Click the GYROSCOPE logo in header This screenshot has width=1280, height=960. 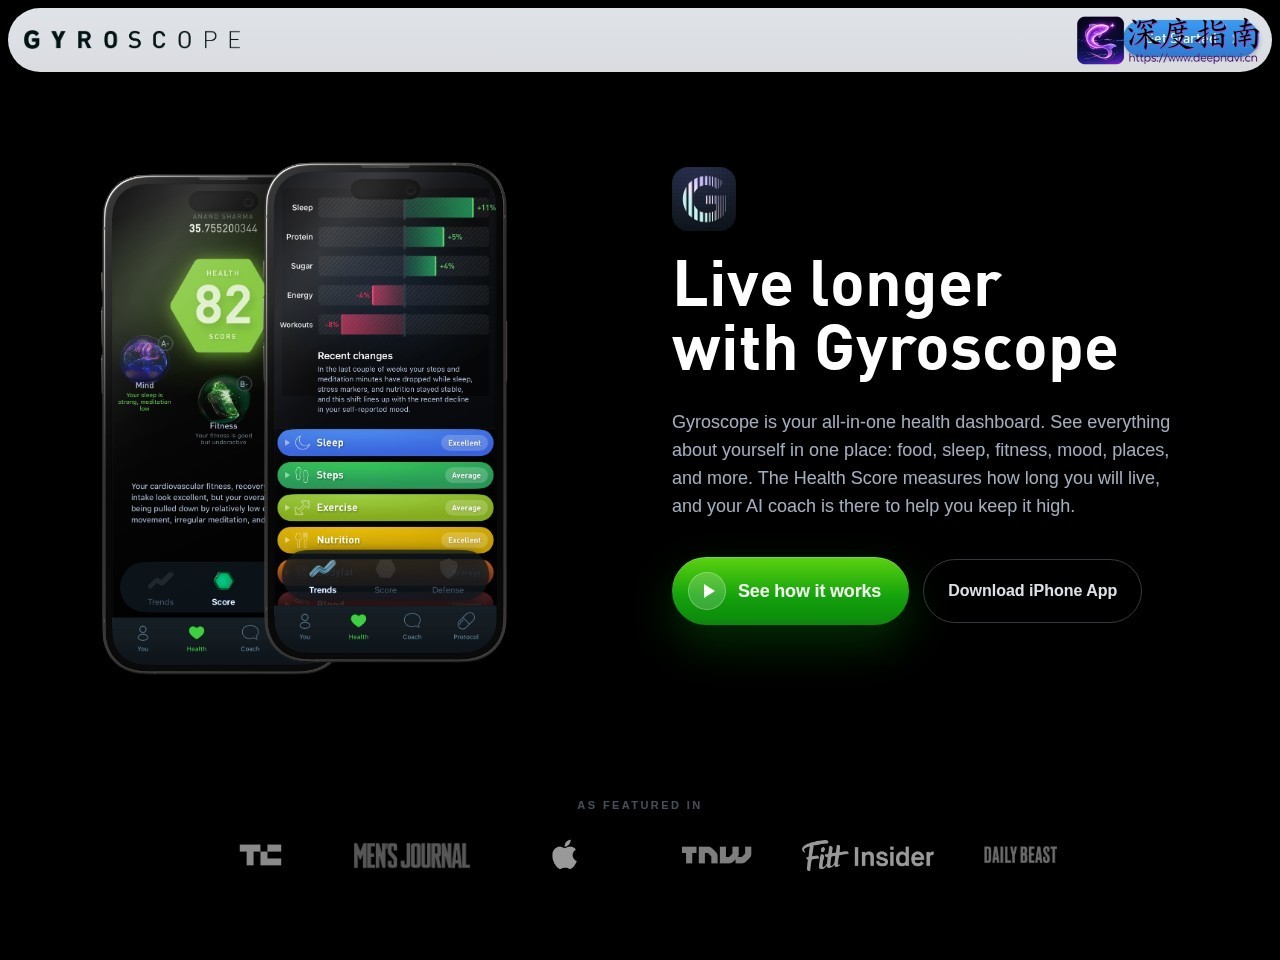133,40
